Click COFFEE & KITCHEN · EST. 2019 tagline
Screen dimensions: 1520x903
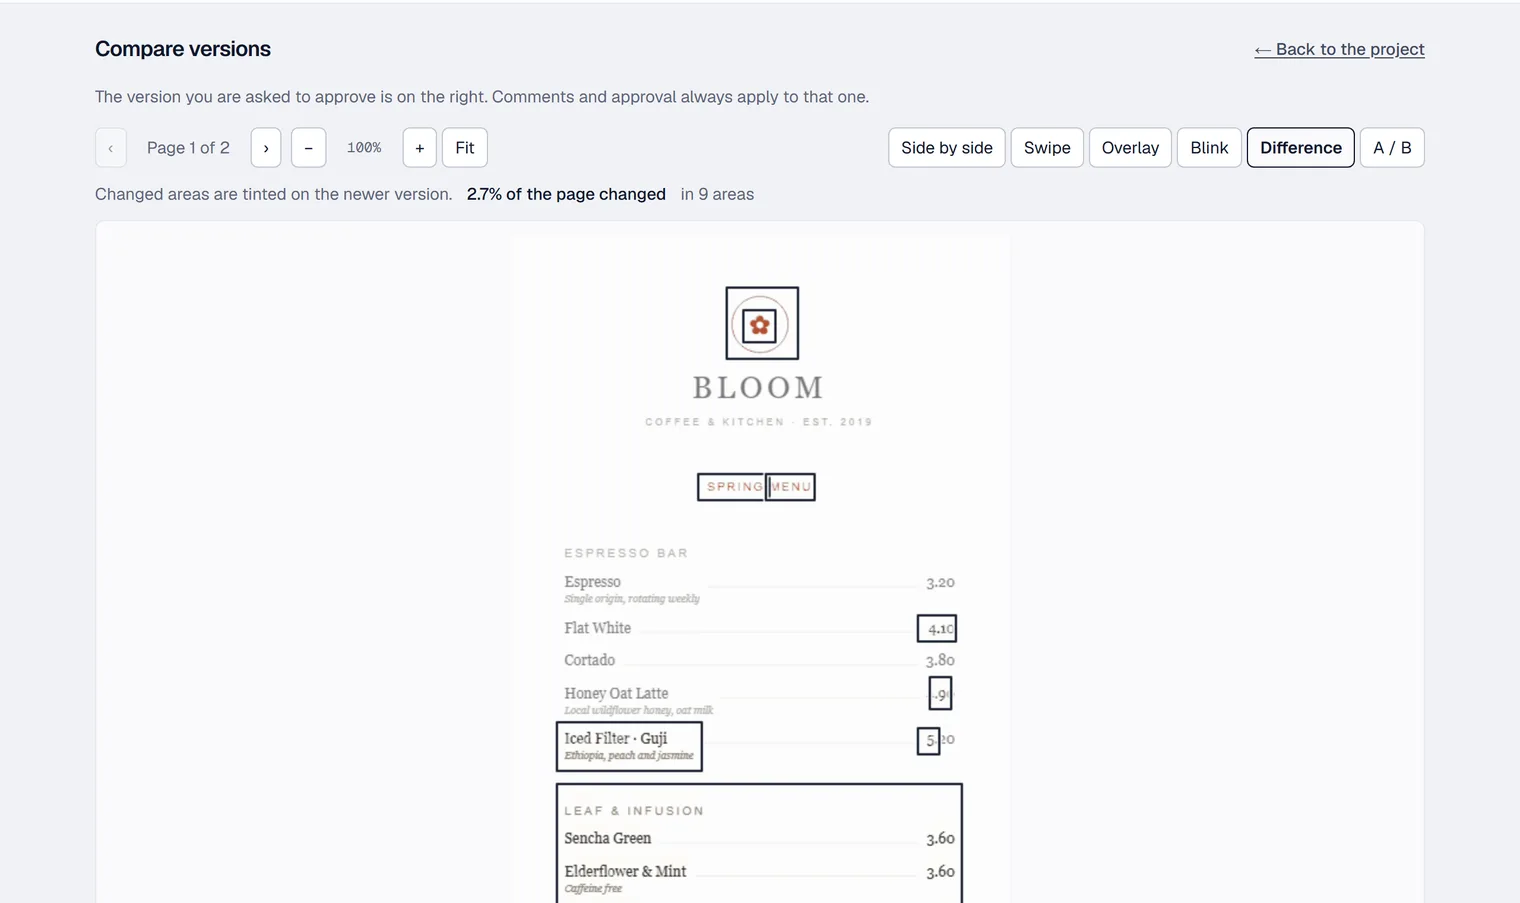coord(758,422)
